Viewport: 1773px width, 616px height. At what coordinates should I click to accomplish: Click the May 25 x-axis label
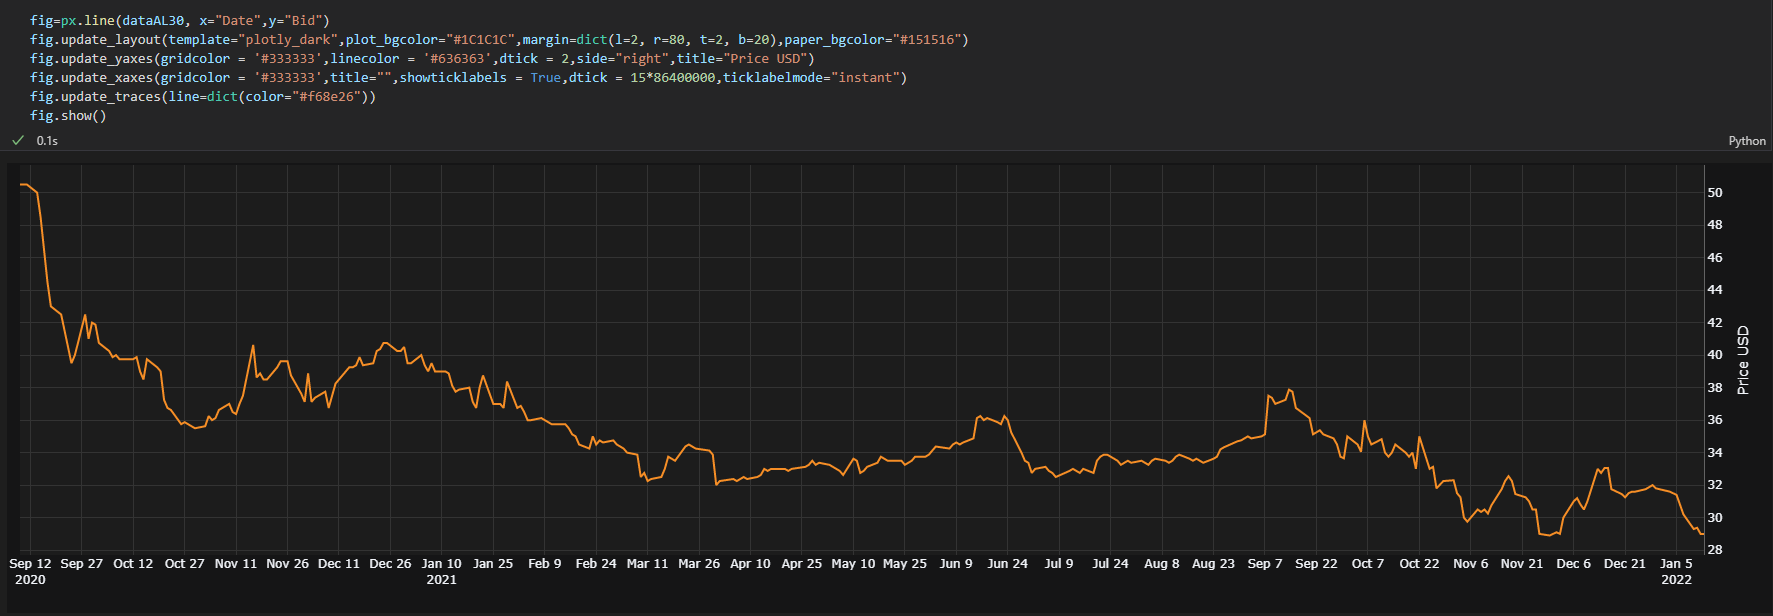click(x=905, y=564)
